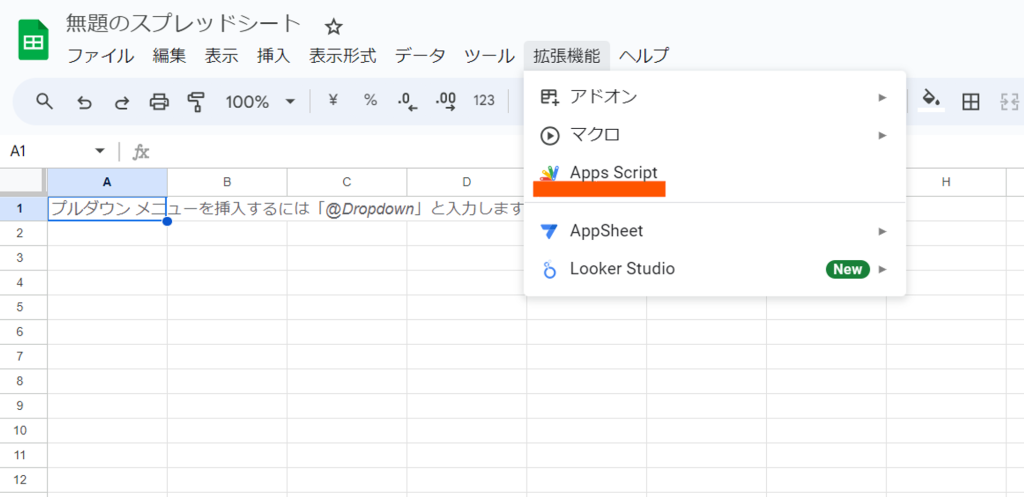Image resolution: width=1024 pixels, height=497 pixels.
Task: Click the redo arrow icon
Action: tap(121, 101)
